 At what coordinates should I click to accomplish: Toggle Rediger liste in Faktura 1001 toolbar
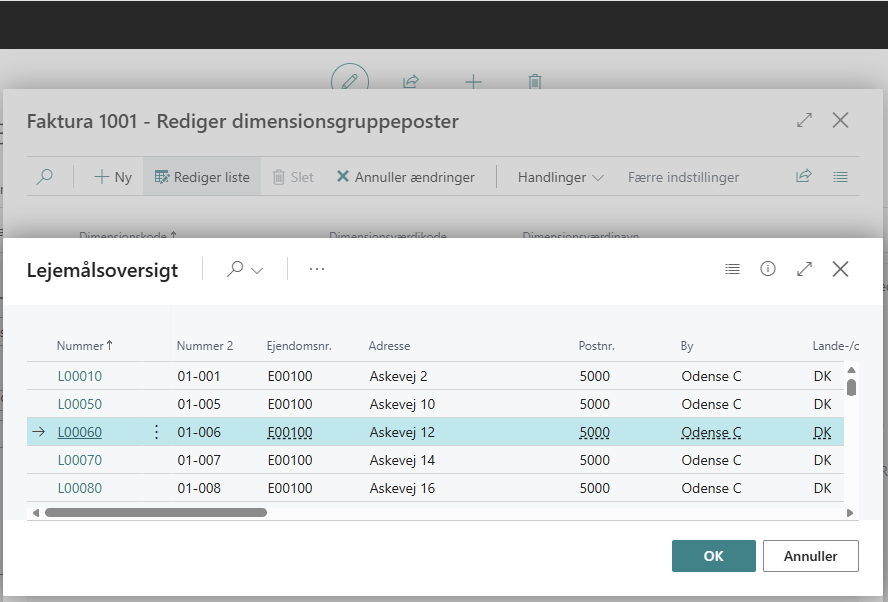[x=202, y=177]
